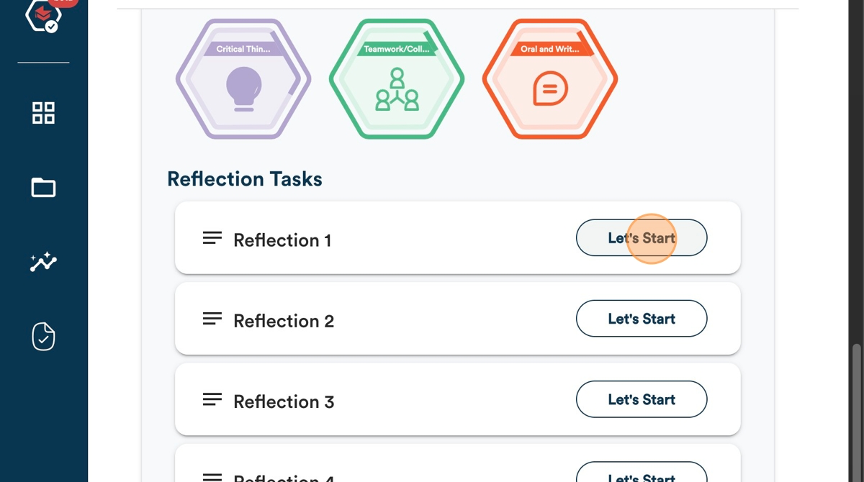
Task: Click Let's Start for Reflection 3
Action: (641, 399)
